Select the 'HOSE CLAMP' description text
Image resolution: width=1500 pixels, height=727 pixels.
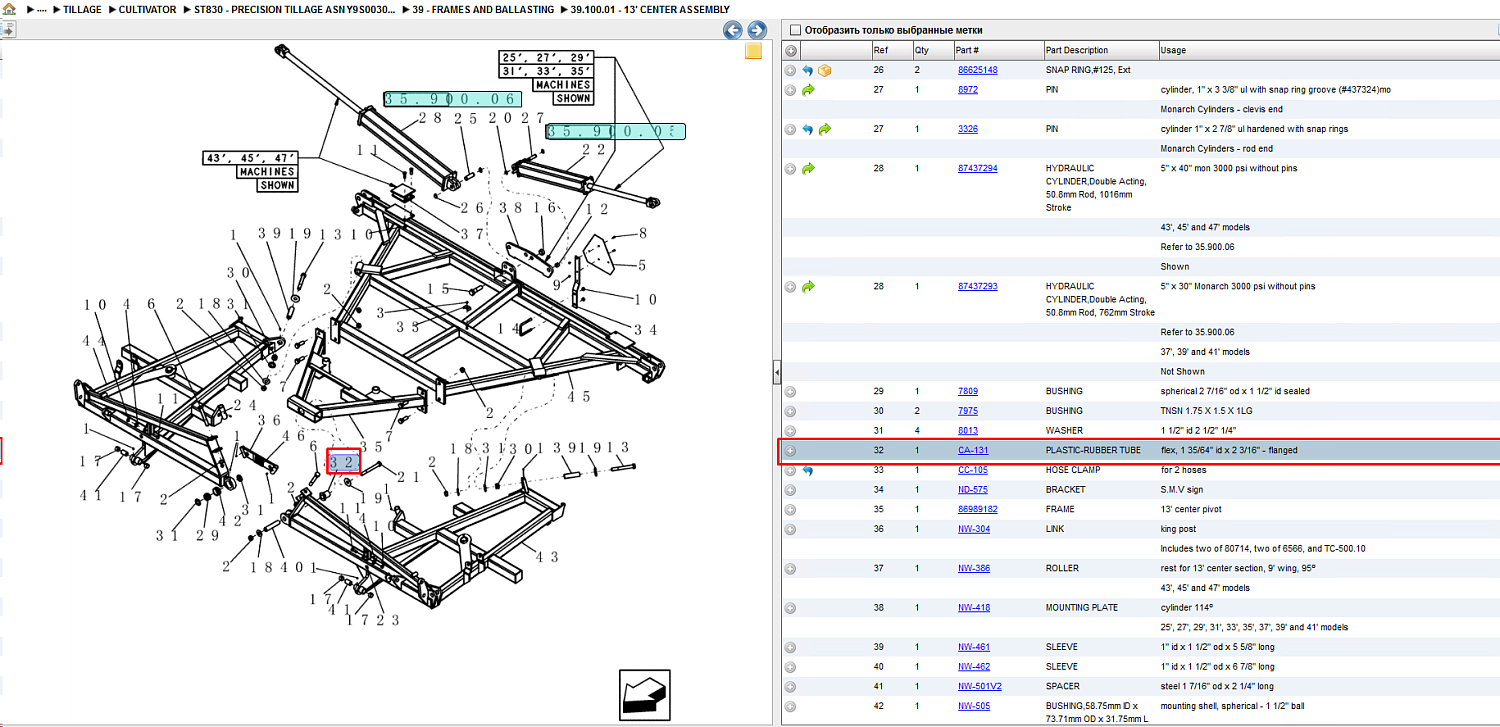1075,470
